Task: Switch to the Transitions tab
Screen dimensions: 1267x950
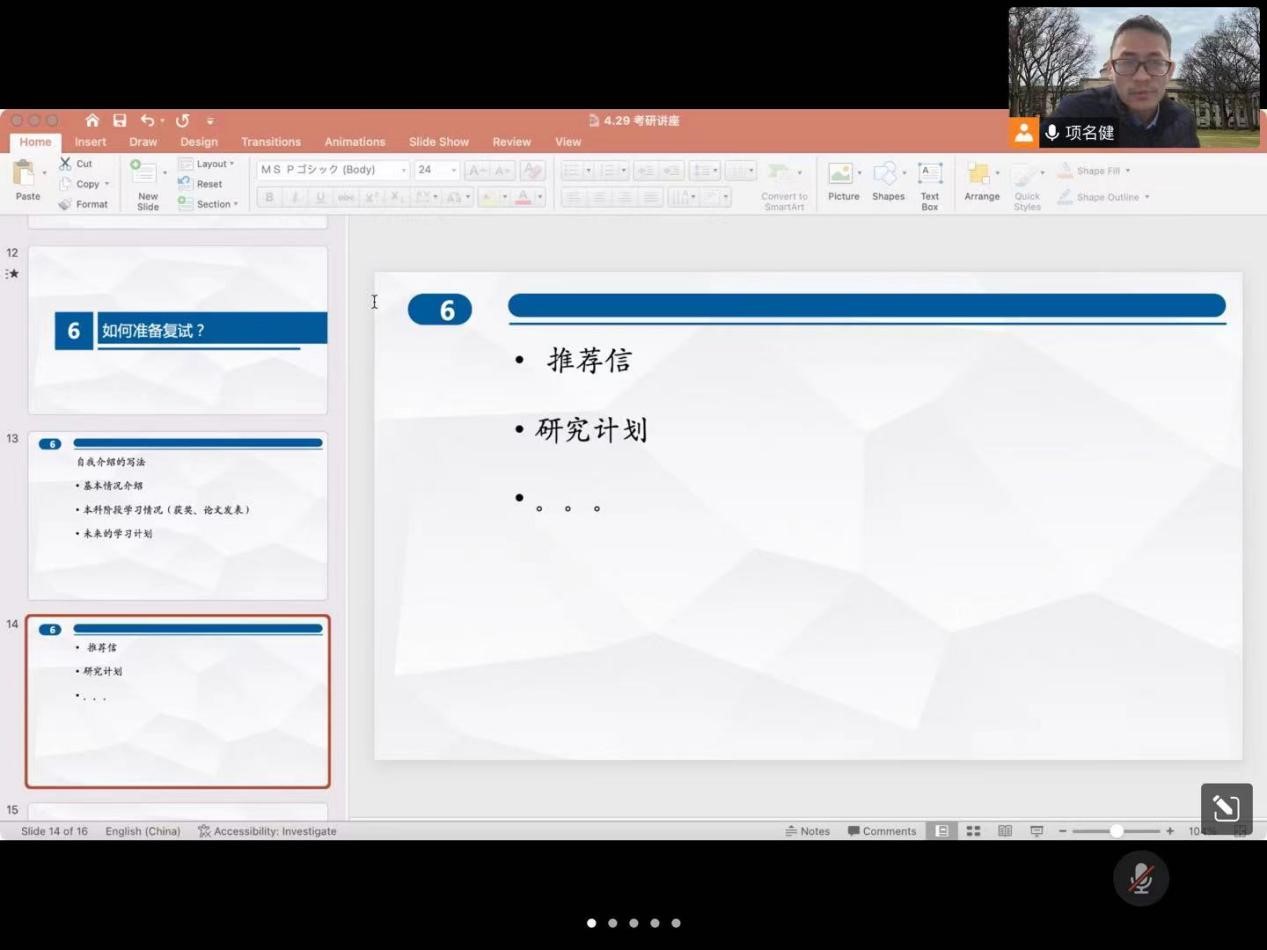Action: pos(270,142)
